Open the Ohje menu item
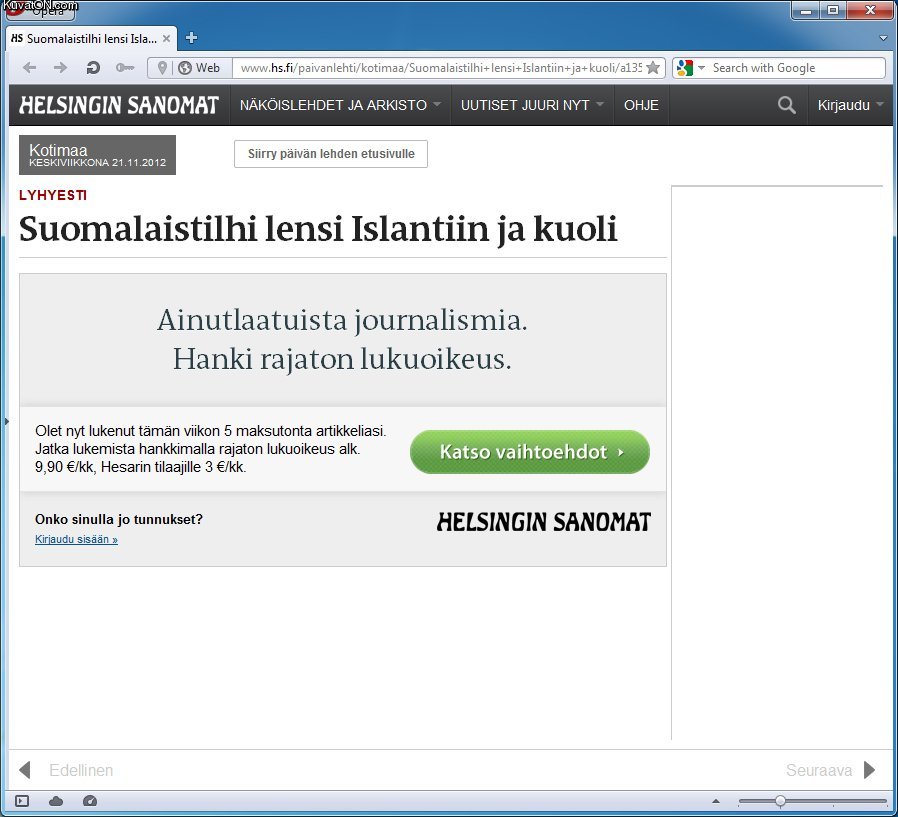The image size is (898, 817). (x=641, y=105)
